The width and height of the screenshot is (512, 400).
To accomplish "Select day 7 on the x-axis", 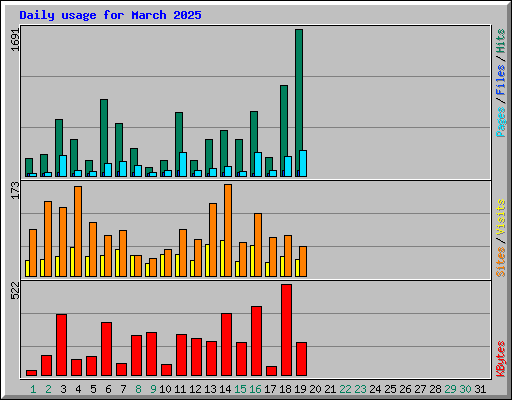I will coord(123,389).
